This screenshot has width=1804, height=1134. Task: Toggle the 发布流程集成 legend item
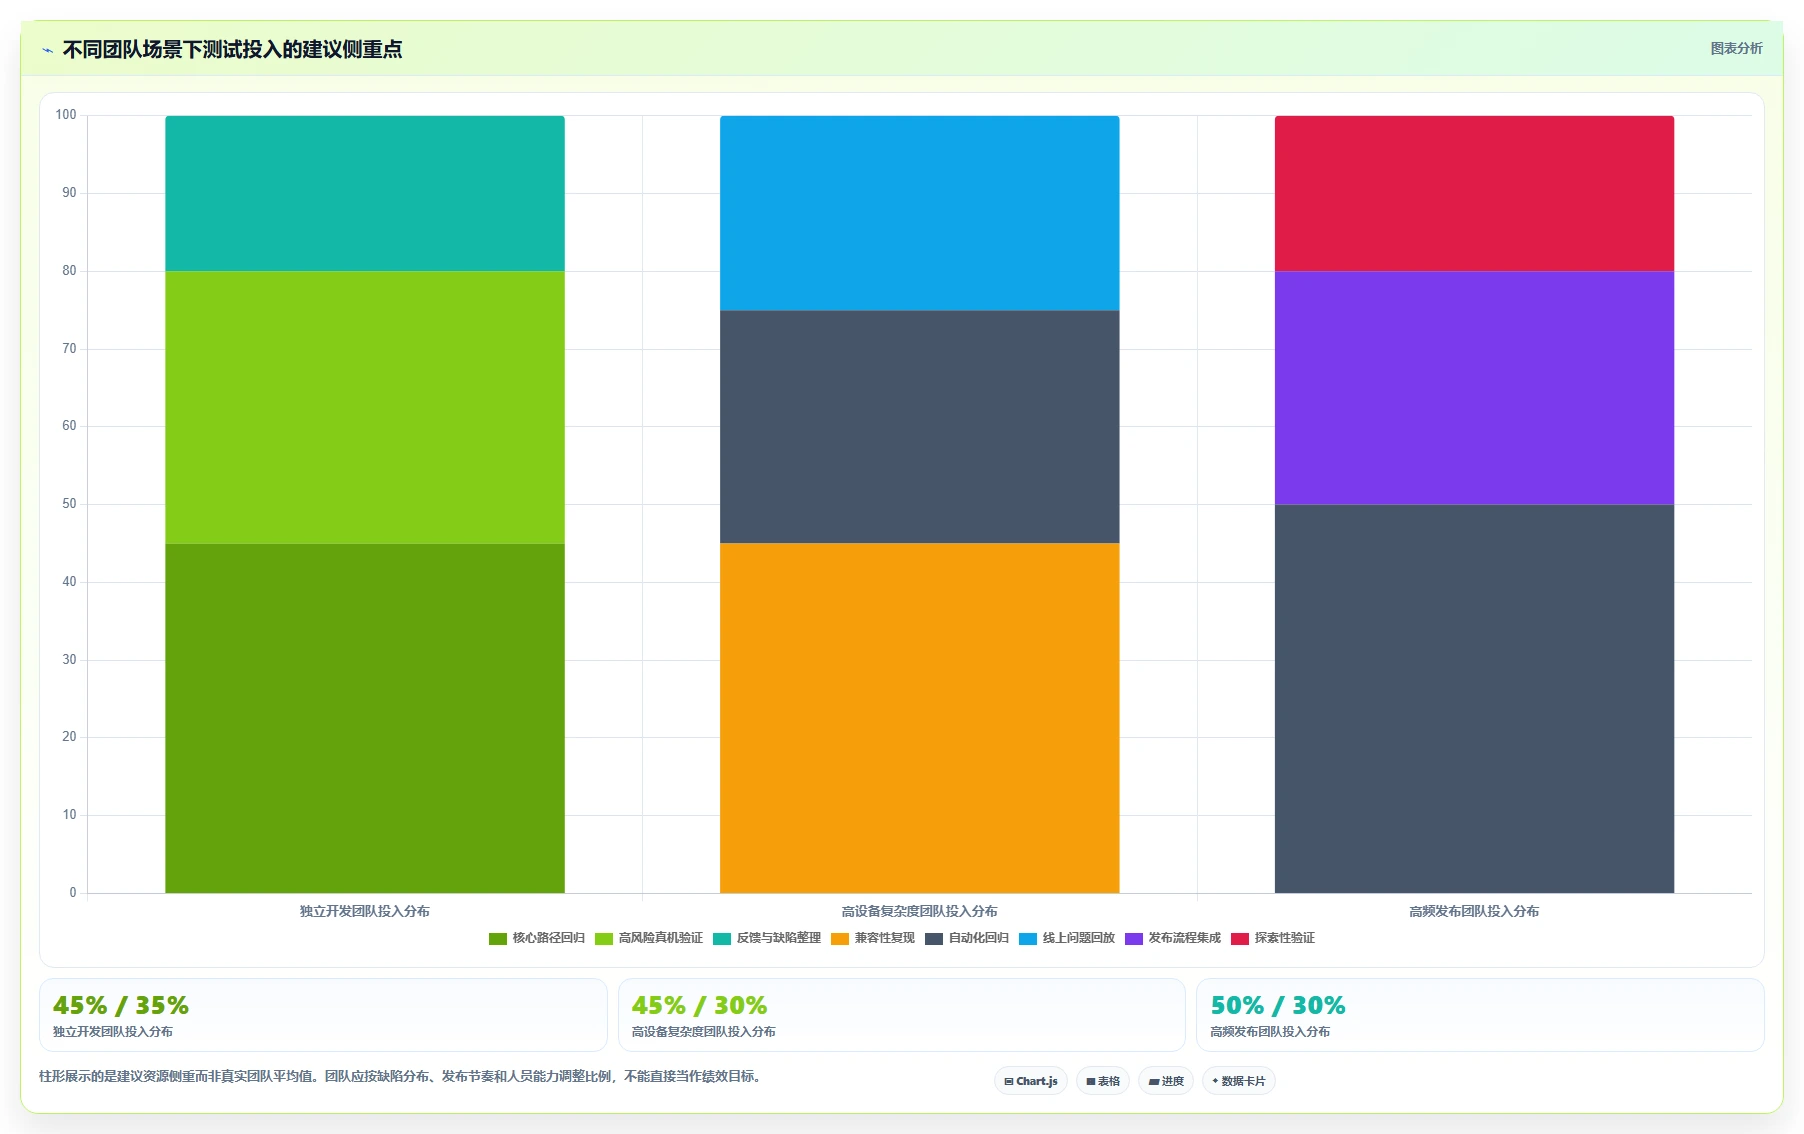1173,938
